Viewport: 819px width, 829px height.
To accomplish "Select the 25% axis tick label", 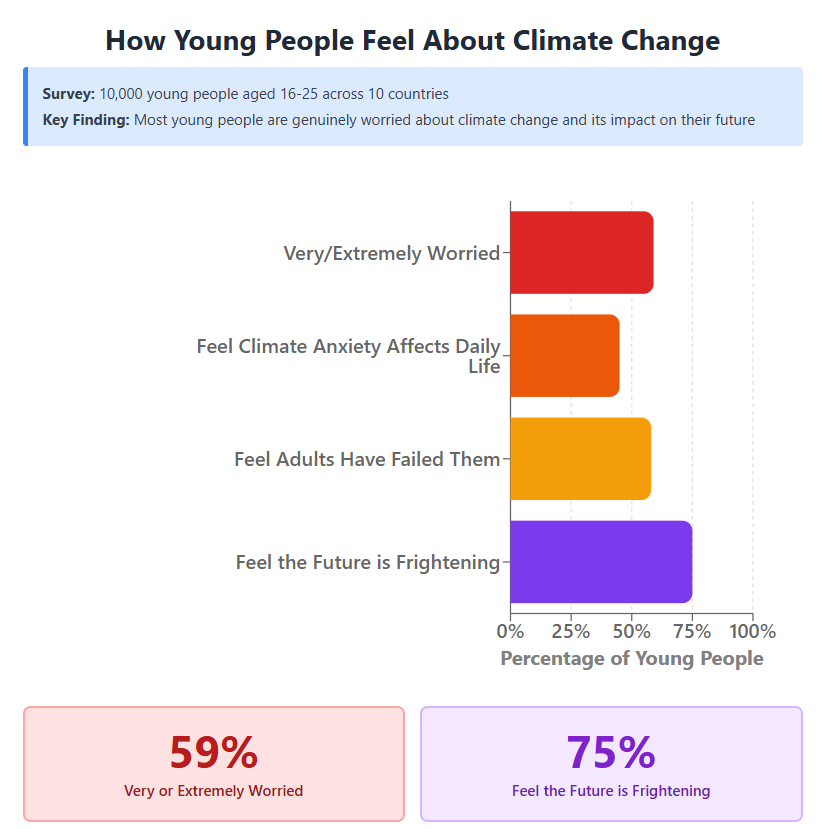I will point(571,632).
